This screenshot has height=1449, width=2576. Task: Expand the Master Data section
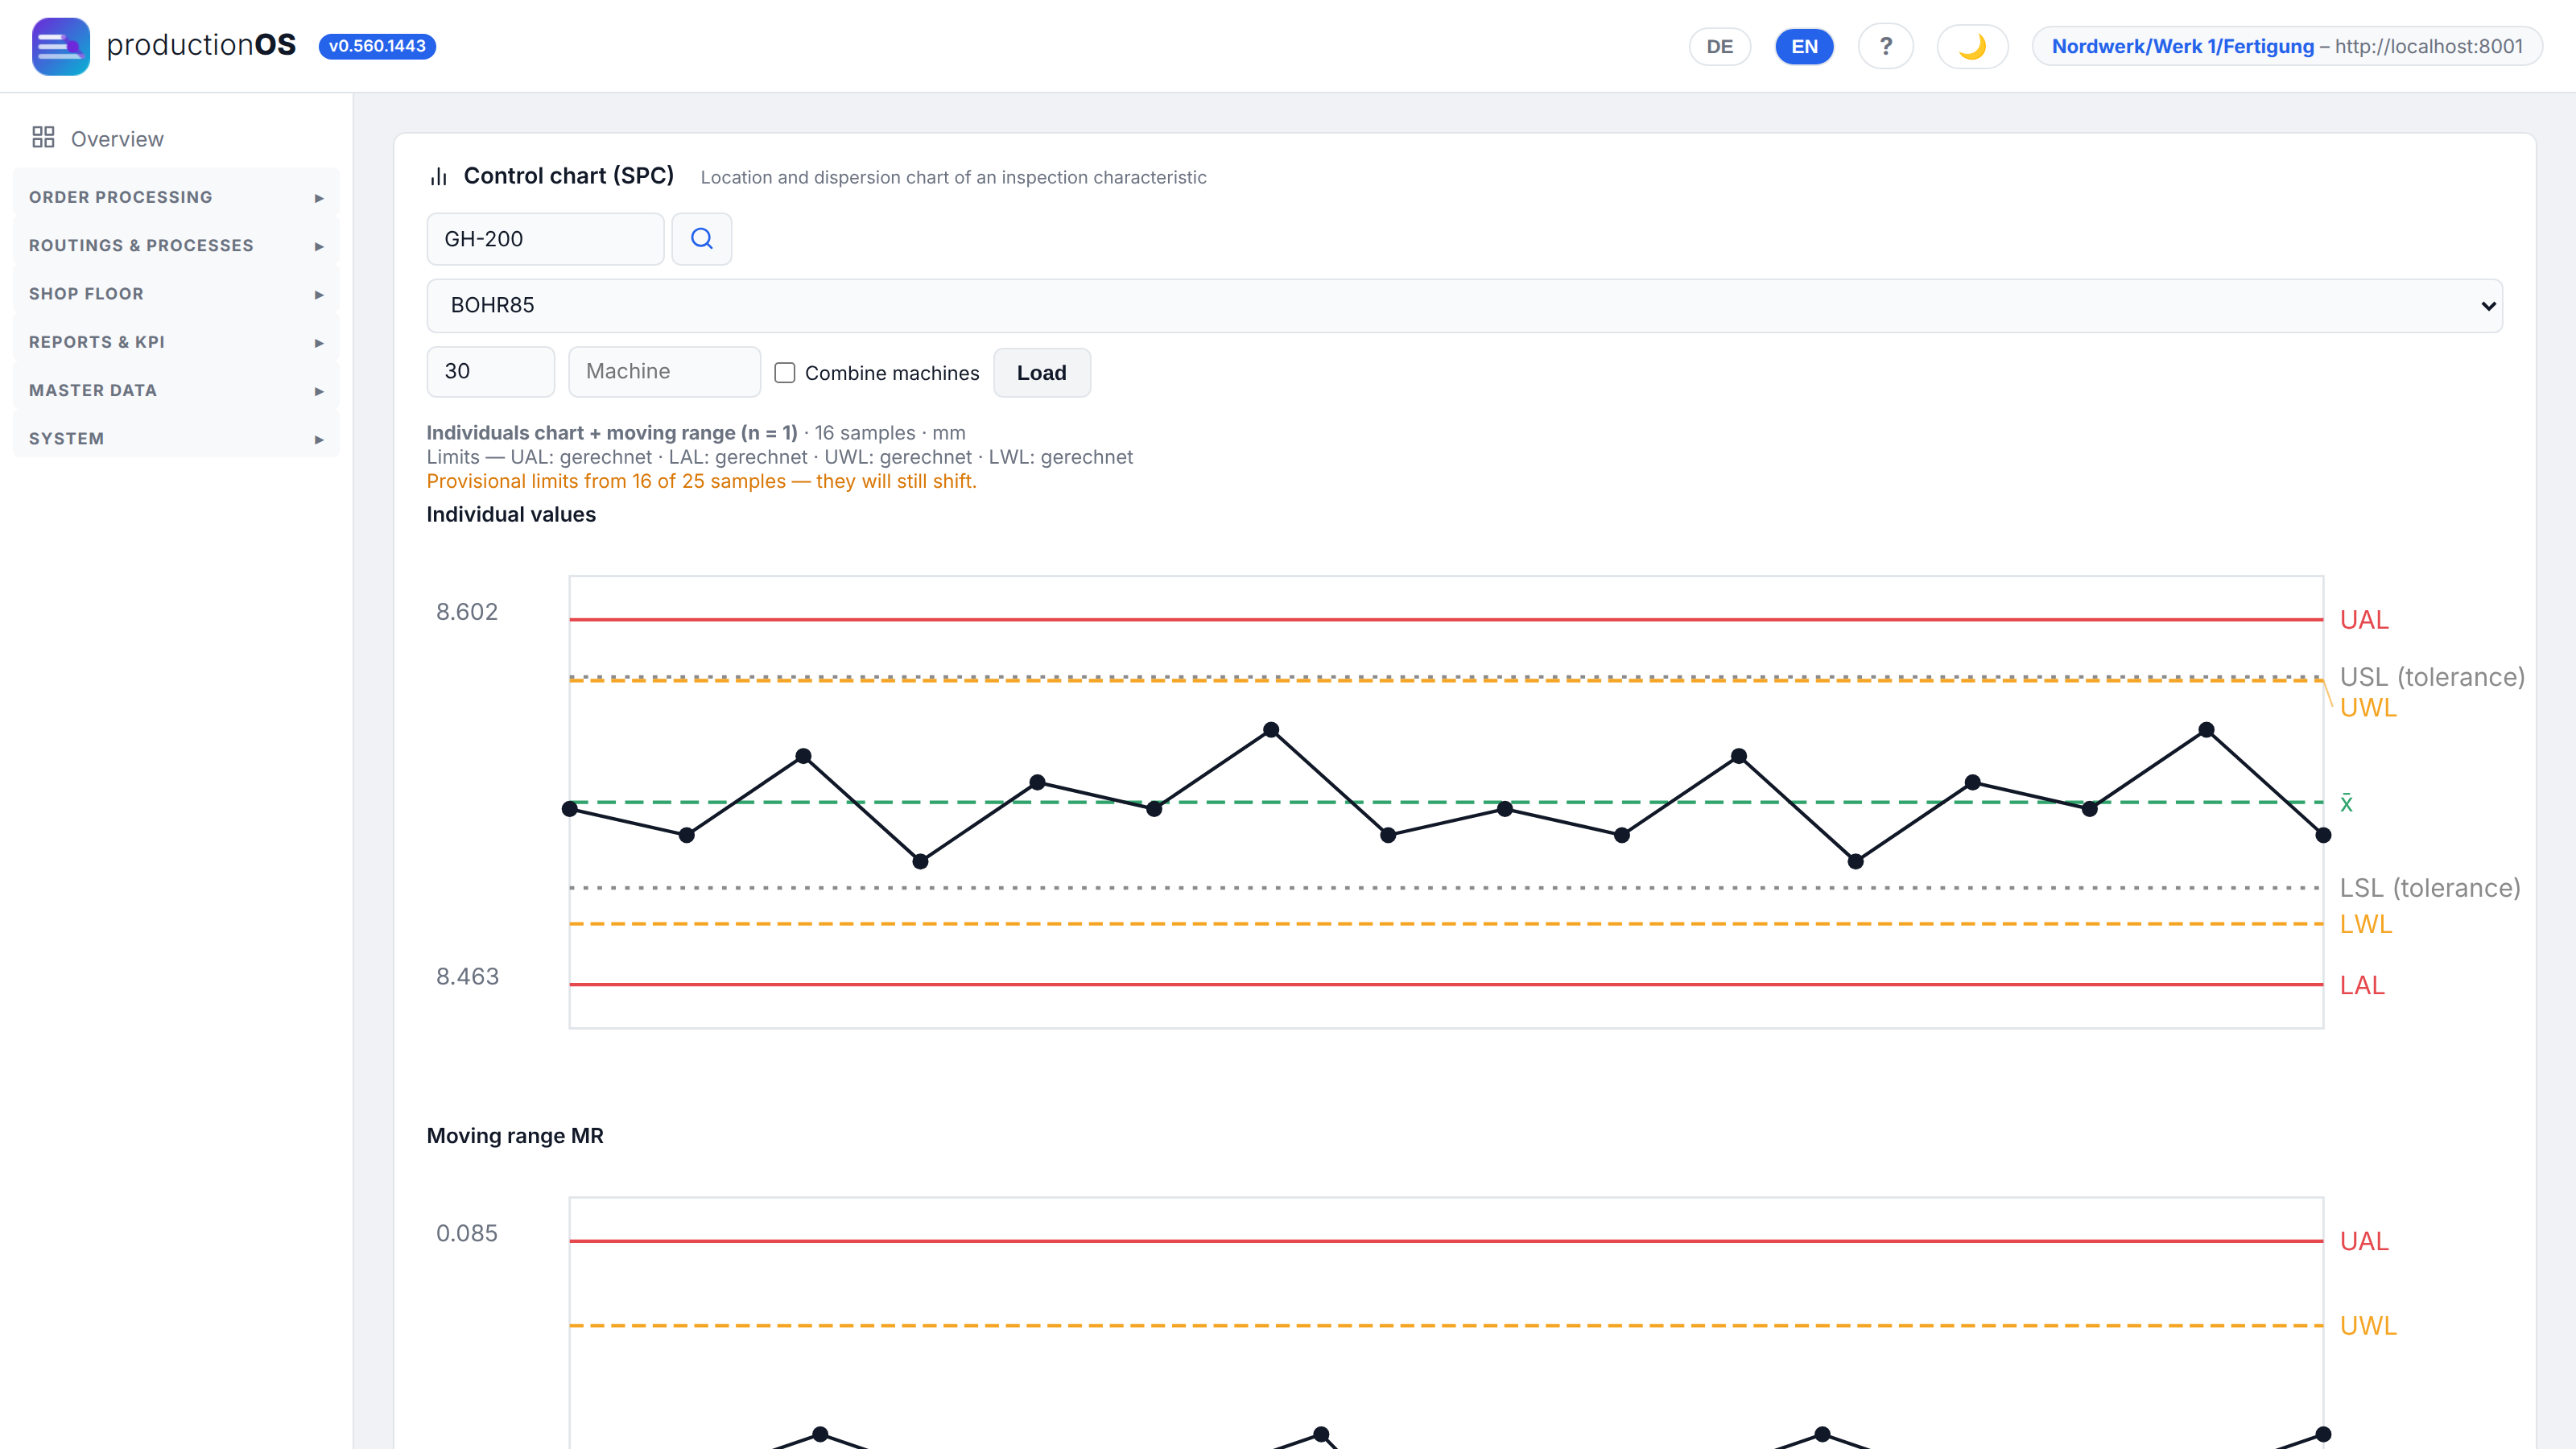tap(176, 390)
